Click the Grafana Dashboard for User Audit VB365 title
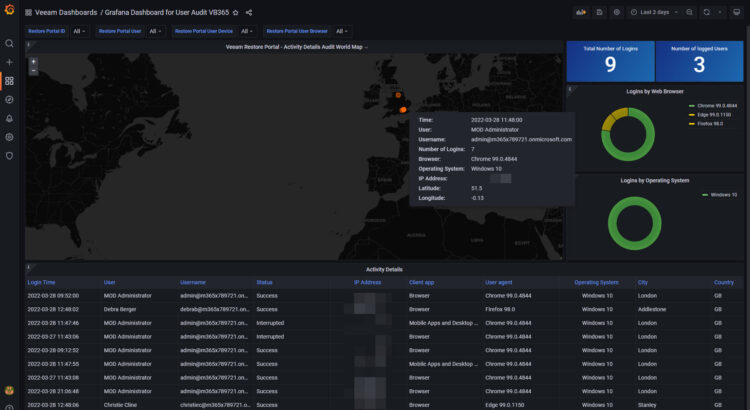 (x=166, y=12)
